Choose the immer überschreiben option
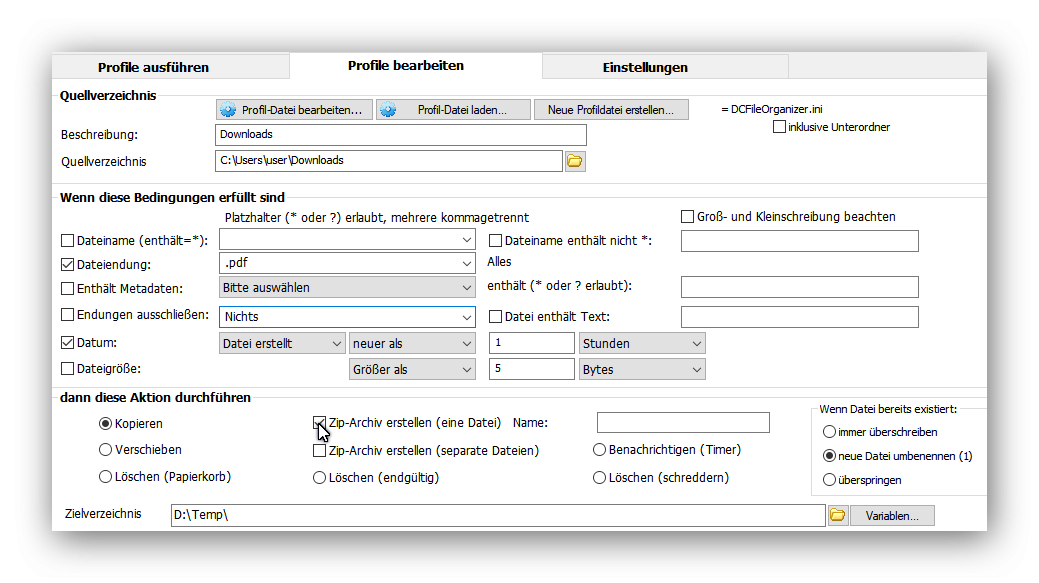Screen dimensions: 1039x583 click(x=829, y=432)
